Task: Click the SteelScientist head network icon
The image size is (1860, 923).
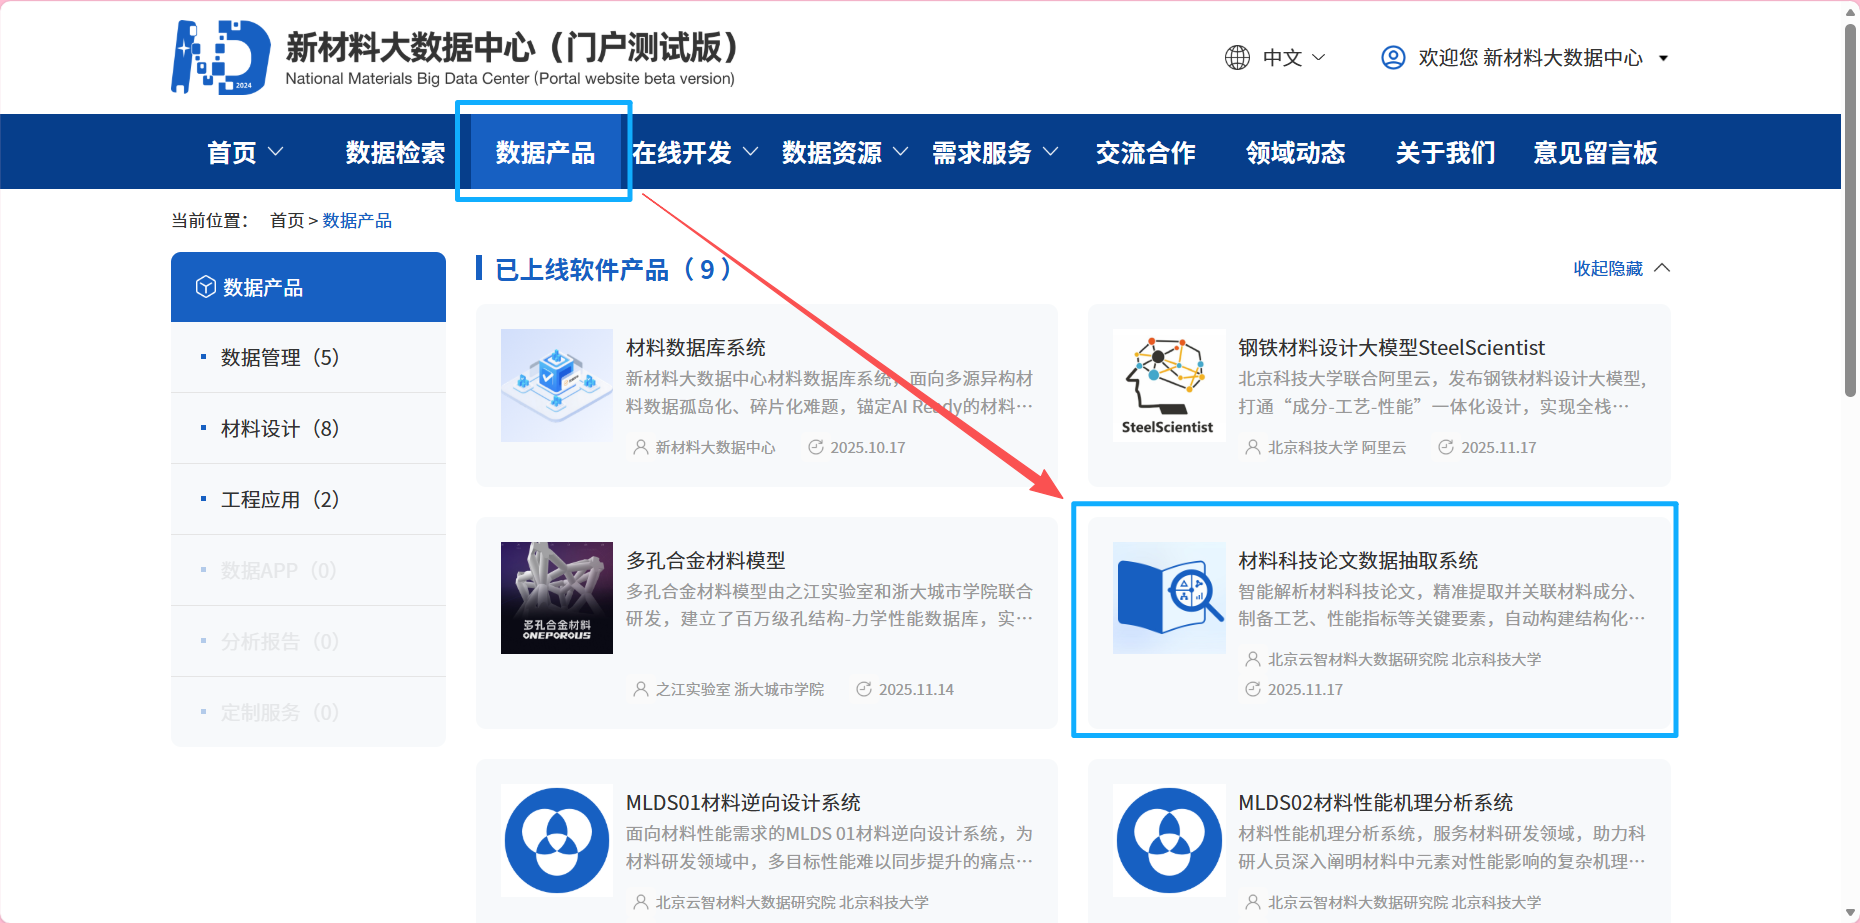Action: (x=1169, y=385)
